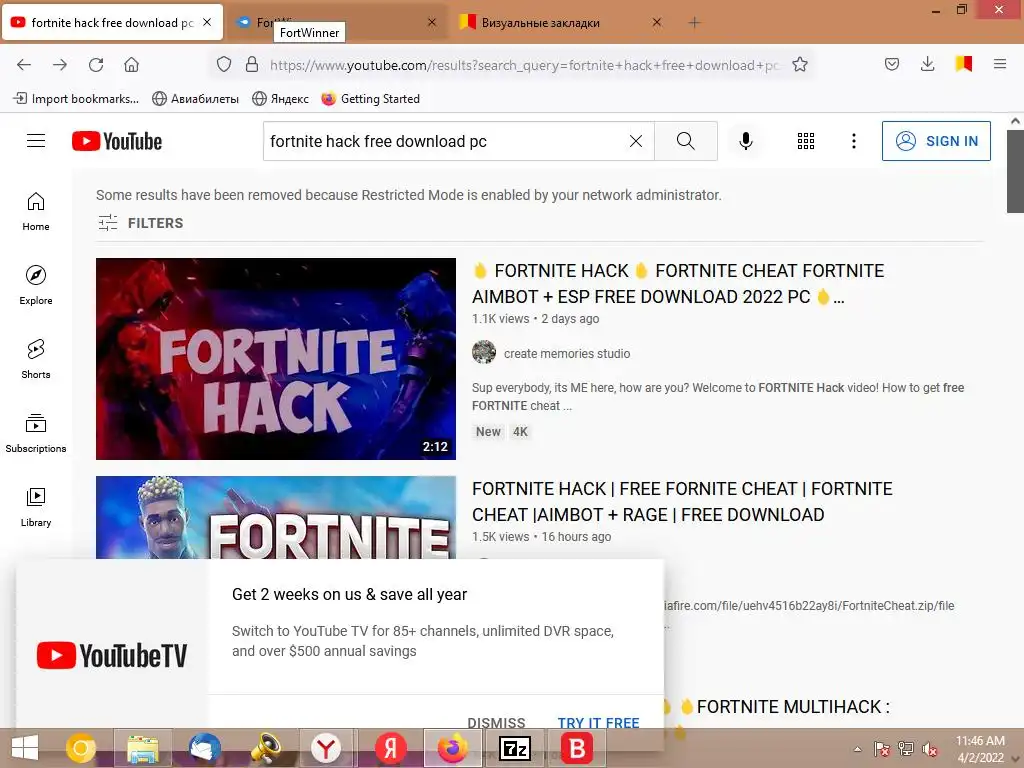
Task: Open Yandex Browser red Y taskbar icon
Action: pos(325,748)
